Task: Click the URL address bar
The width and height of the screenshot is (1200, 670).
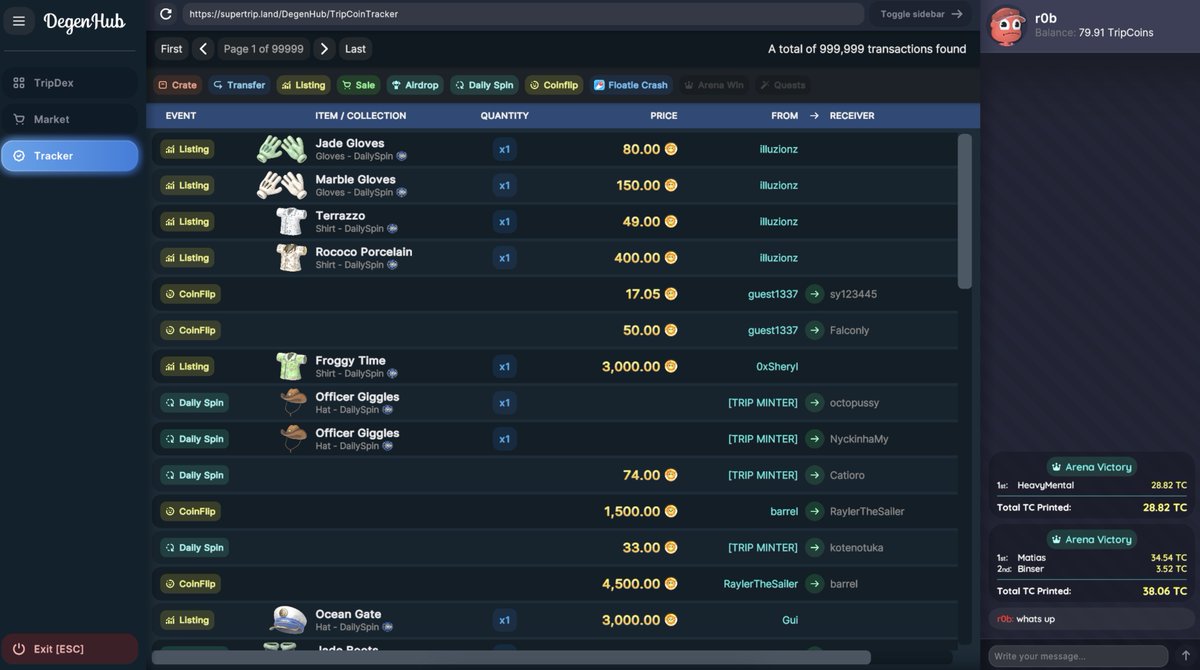Action: tap(523, 14)
